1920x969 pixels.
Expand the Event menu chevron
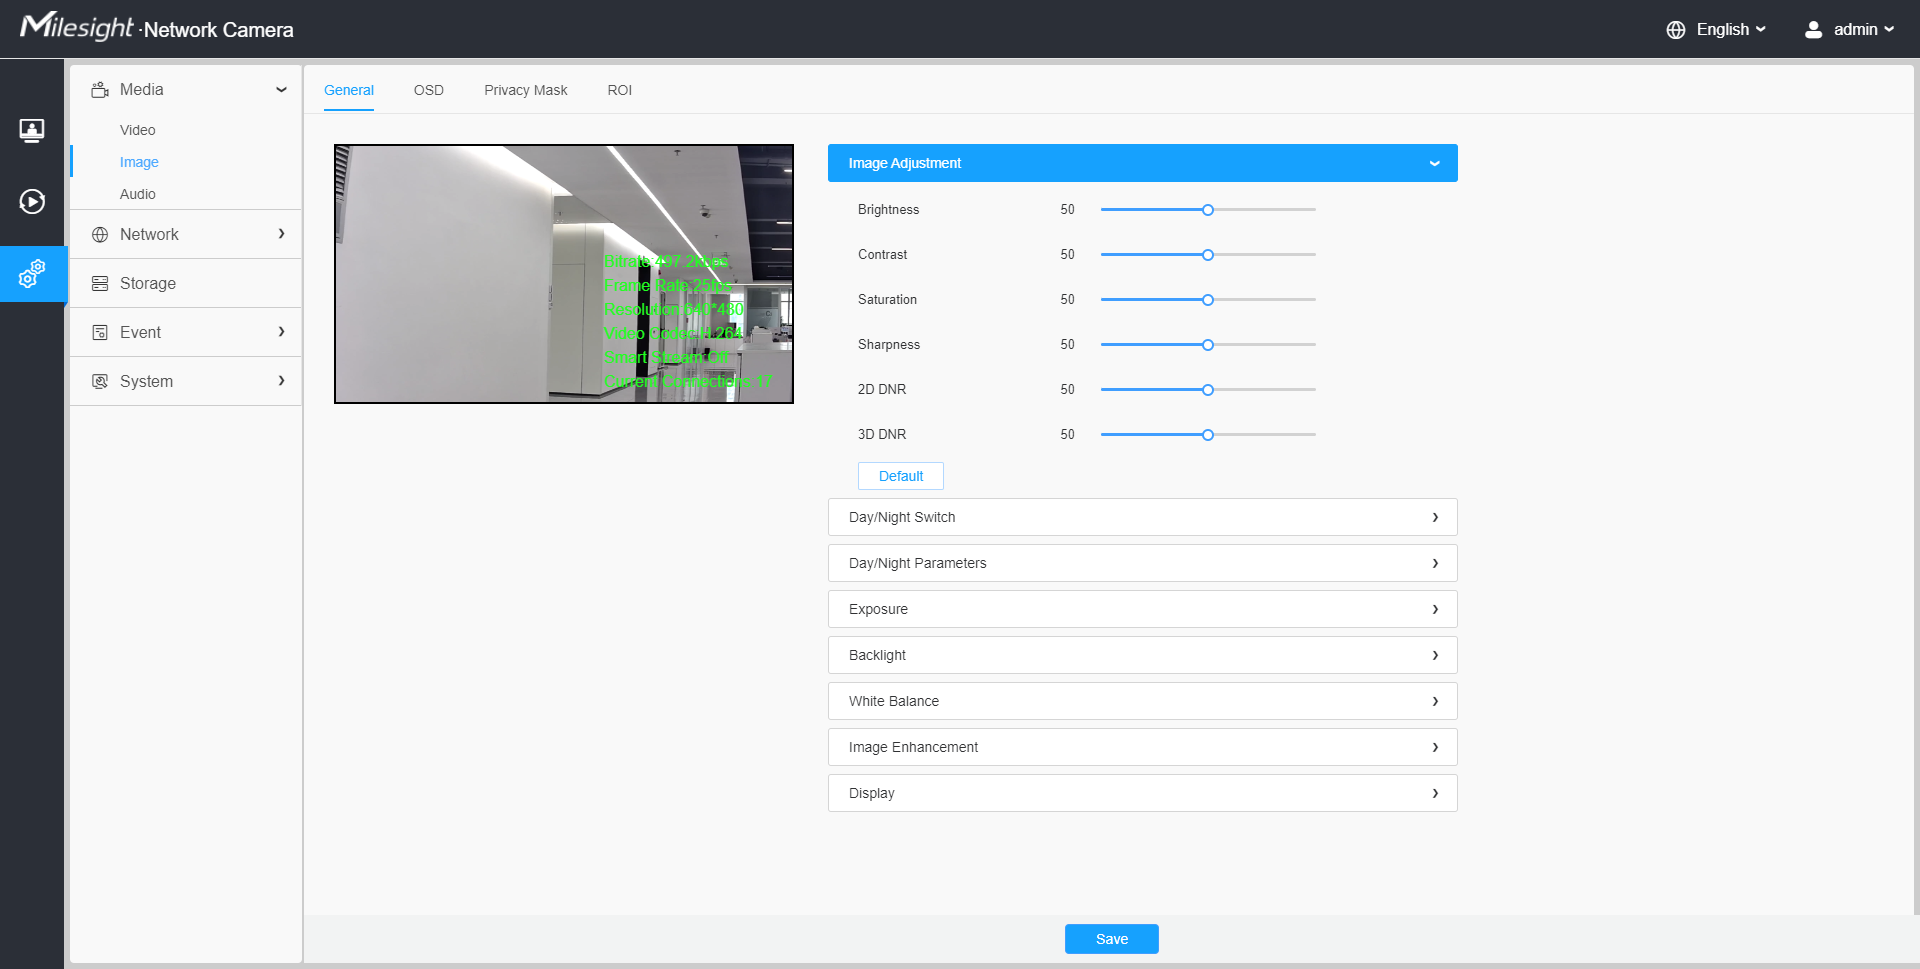coord(281,332)
